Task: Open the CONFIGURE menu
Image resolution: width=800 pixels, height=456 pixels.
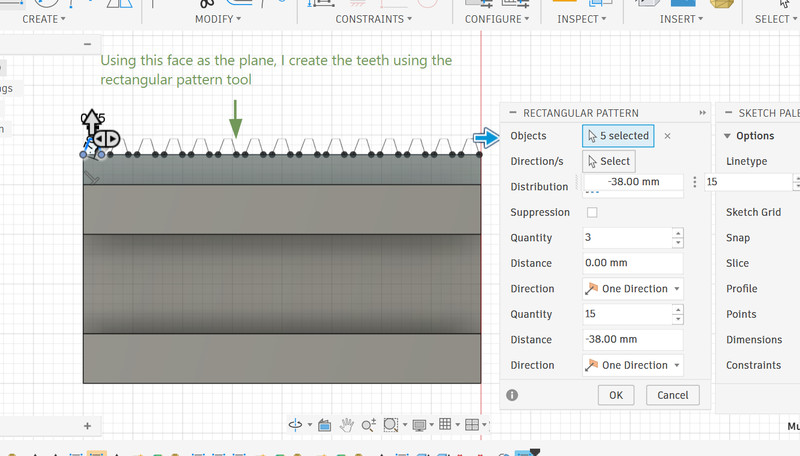Action: (x=497, y=19)
